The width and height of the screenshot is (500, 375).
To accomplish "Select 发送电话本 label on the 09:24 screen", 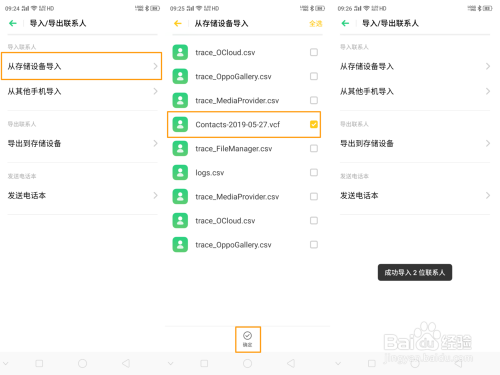I will click(27, 195).
